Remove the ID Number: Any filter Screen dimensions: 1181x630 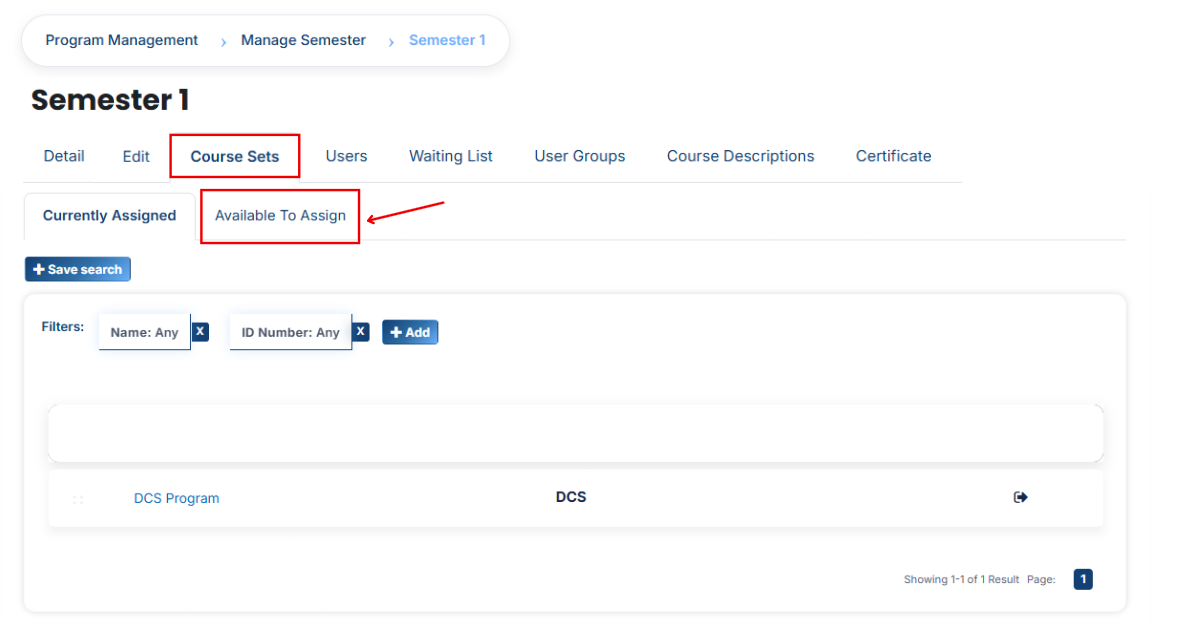pyautogui.click(x=361, y=332)
